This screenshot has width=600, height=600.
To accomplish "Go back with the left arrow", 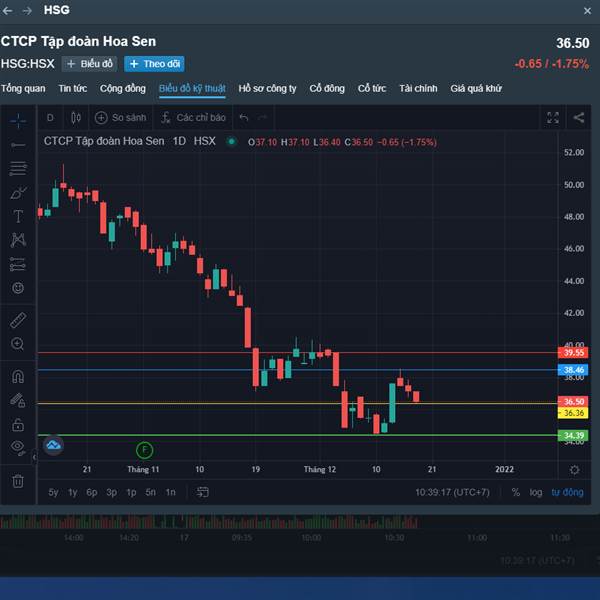I will tap(7, 11).
